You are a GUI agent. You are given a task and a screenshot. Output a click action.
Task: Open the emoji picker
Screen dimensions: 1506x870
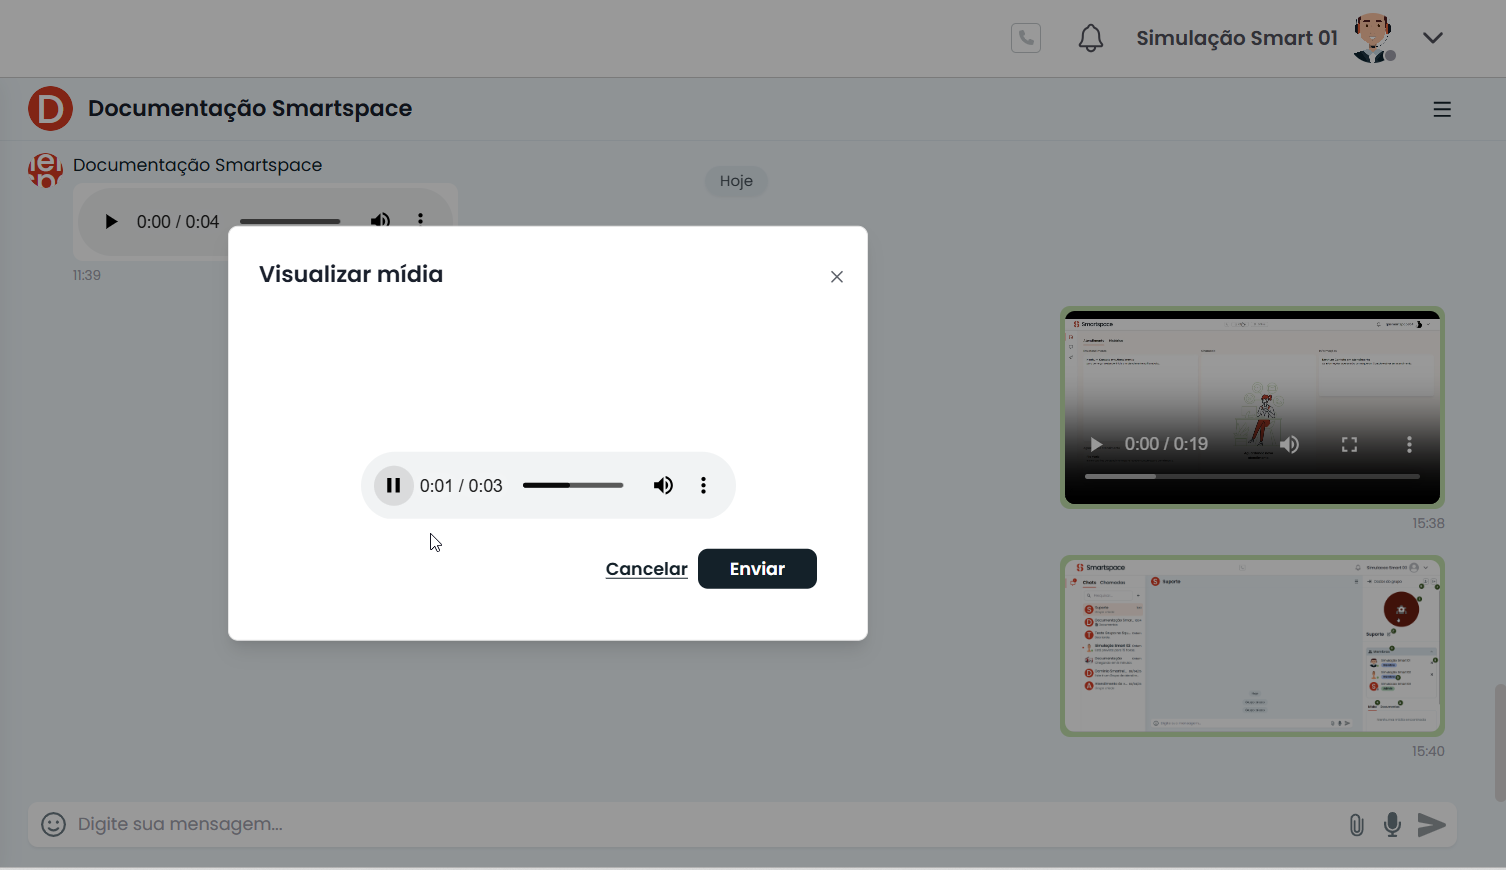[x=53, y=824]
